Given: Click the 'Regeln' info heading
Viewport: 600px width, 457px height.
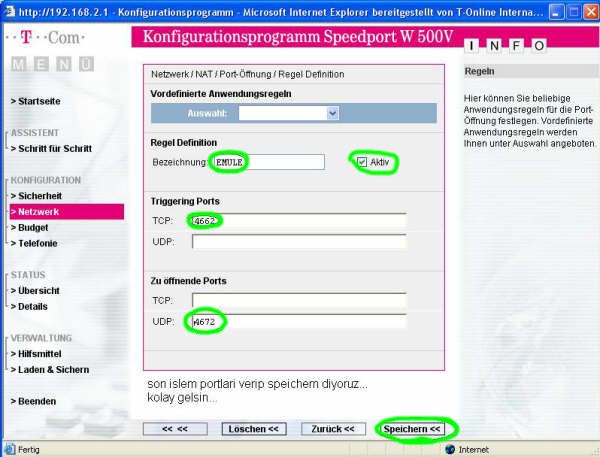Looking at the screenshot, I should tap(479, 72).
